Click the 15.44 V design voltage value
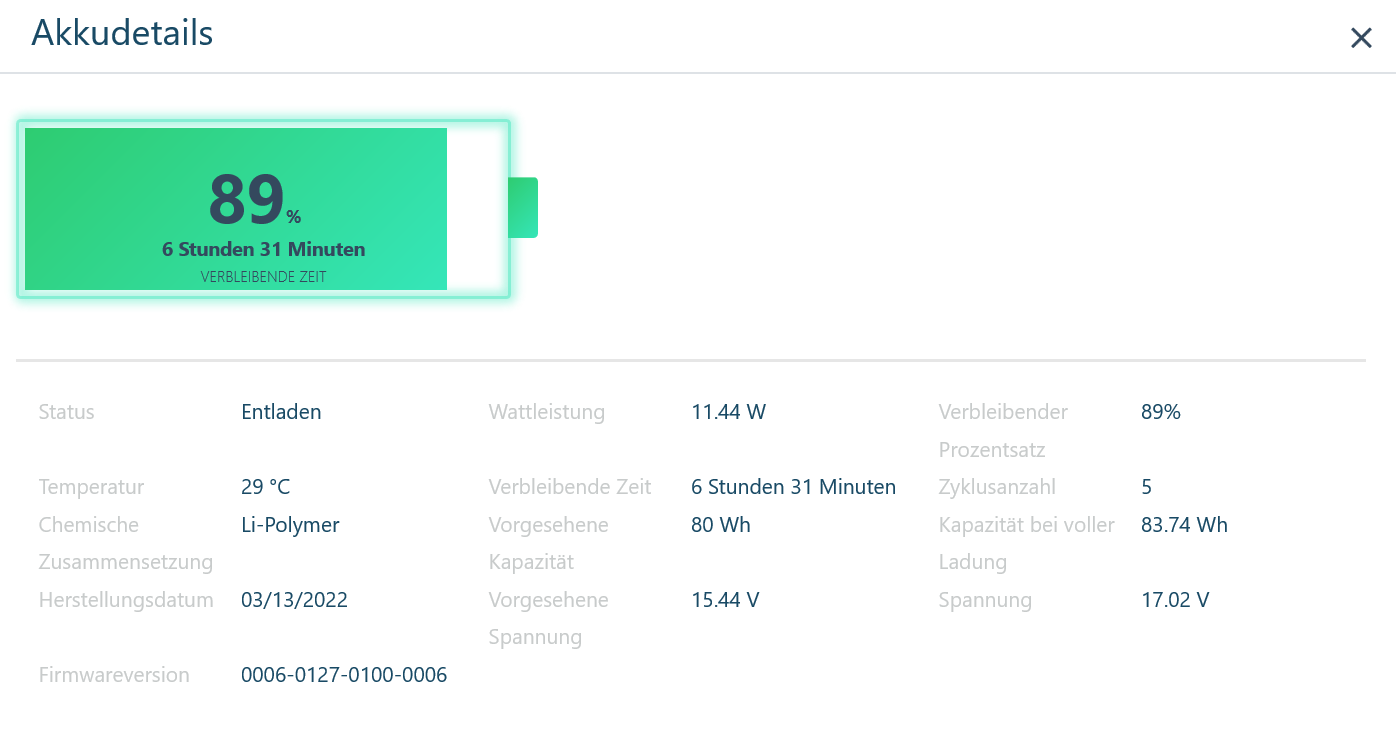1396x733 pixels. 725,600
